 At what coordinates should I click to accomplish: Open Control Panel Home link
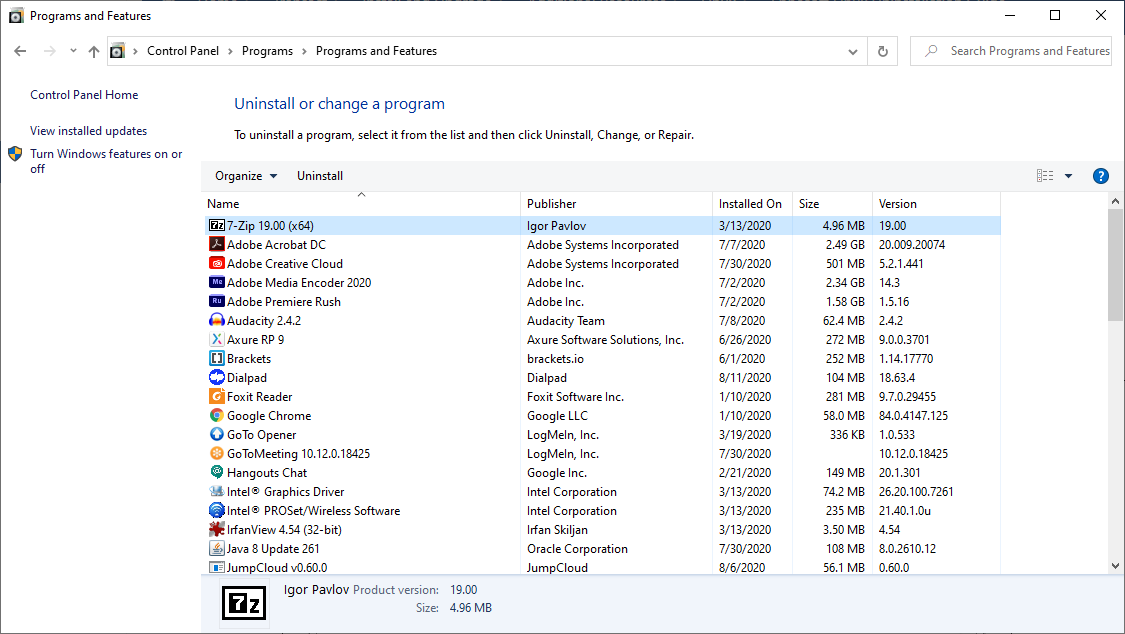pos(84,95)
